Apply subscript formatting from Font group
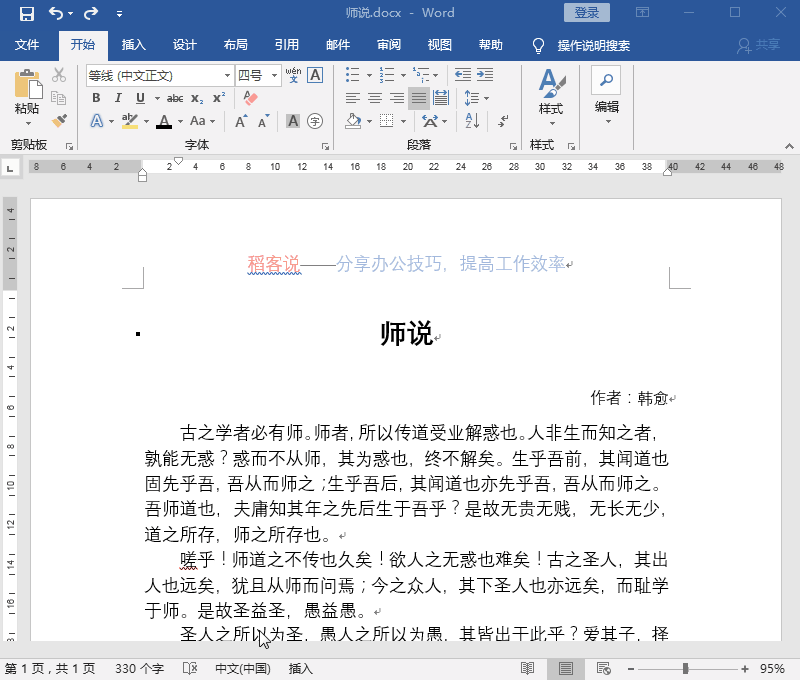 (195, 98)
